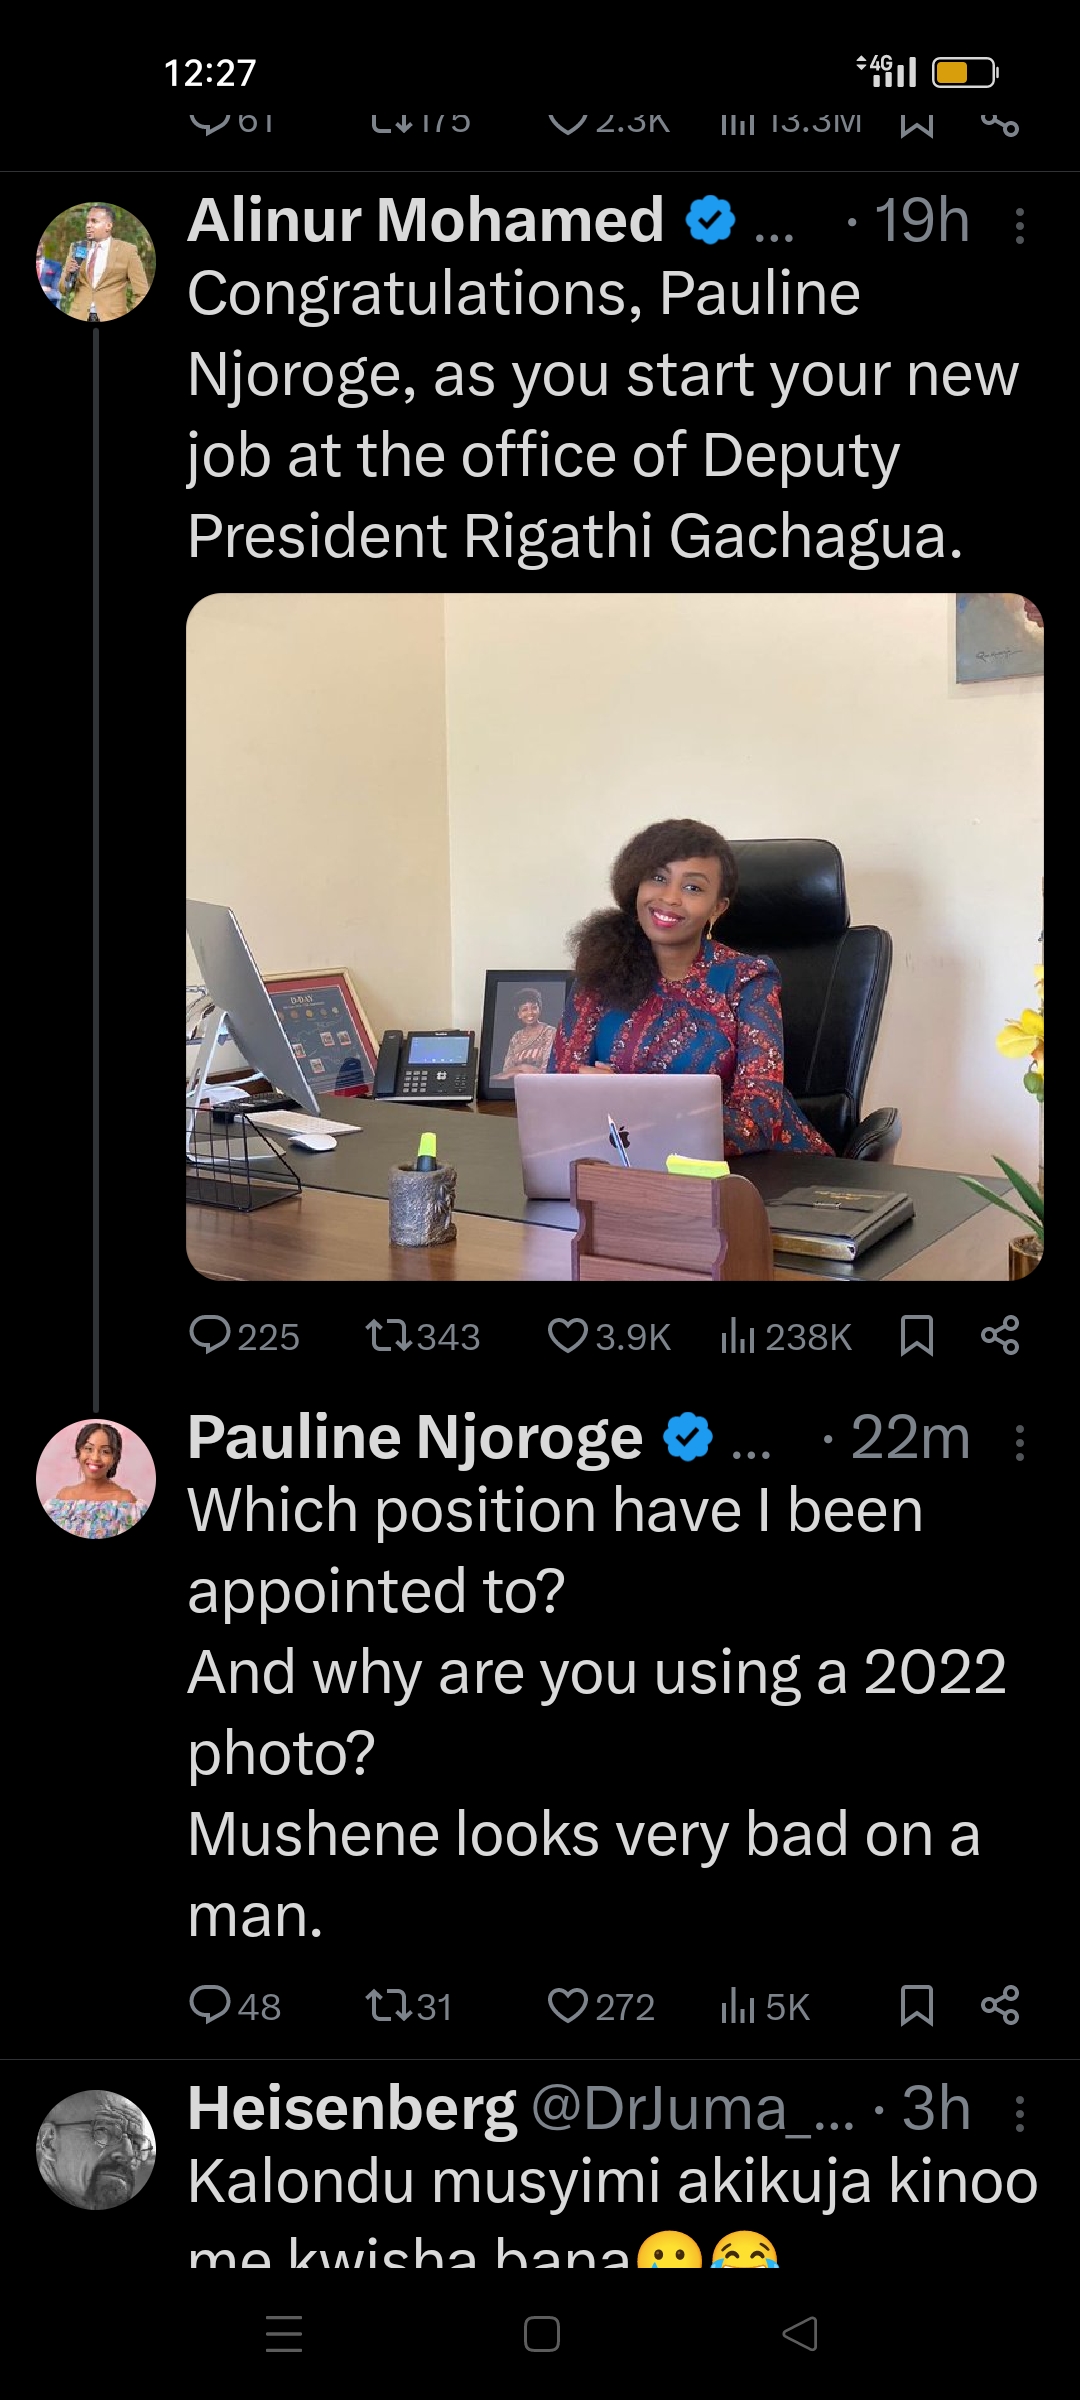Like Pauline Njoroge's reply with 272 hearts
1080x2400 pixels.
pos(568,2005)
